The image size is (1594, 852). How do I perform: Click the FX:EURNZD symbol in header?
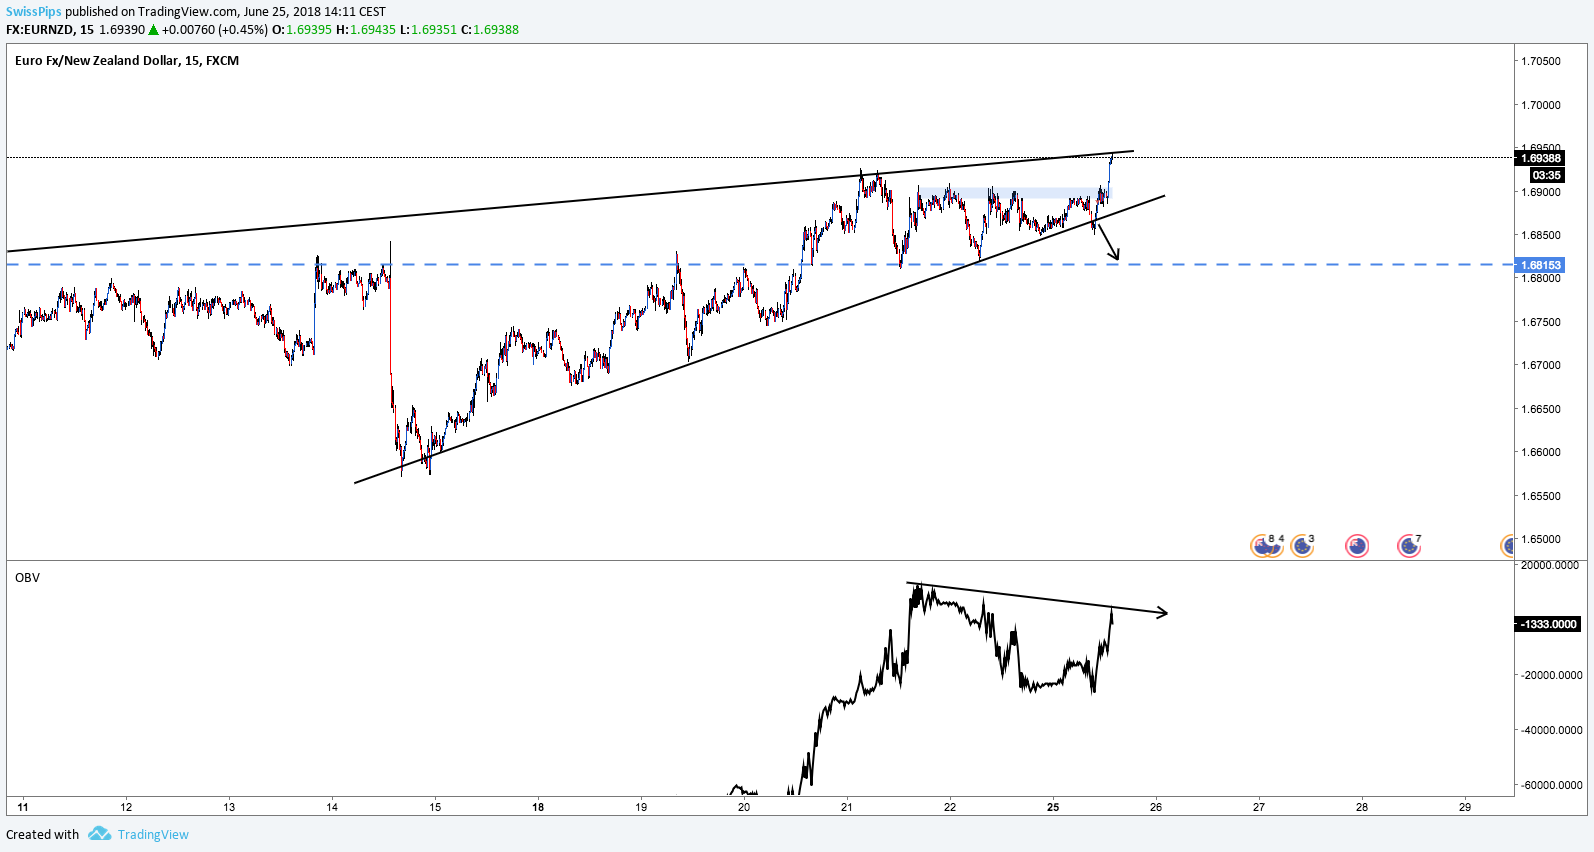click(42, 30)
